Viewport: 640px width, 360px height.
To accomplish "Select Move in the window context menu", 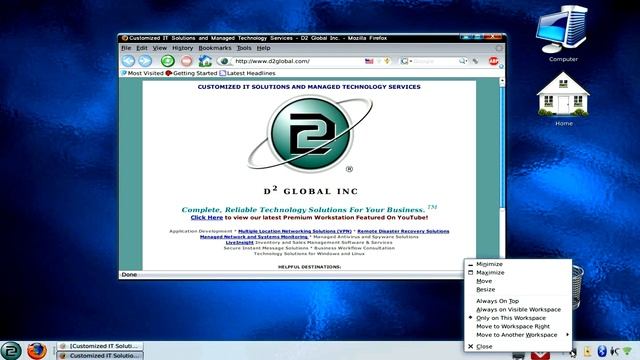I will click(x=518, y=281).
